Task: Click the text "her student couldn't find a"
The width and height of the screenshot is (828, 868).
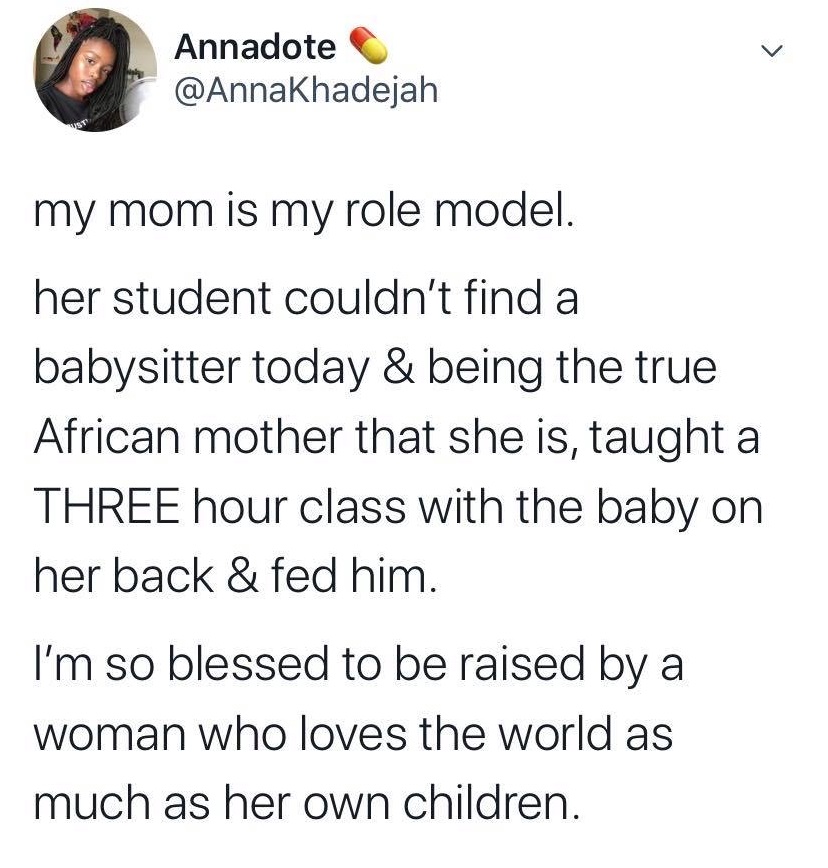Action: tap(306, 301)
